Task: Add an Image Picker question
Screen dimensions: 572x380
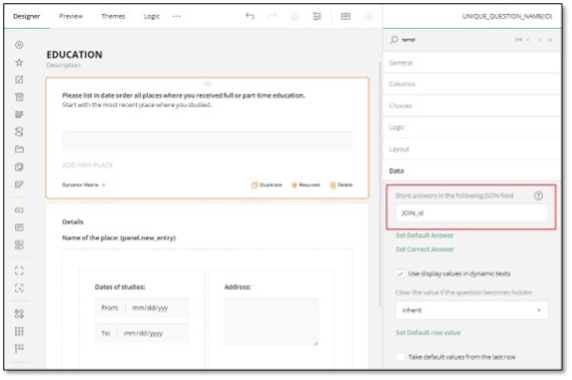Action: pyautogui.click(x=19, y=167)
